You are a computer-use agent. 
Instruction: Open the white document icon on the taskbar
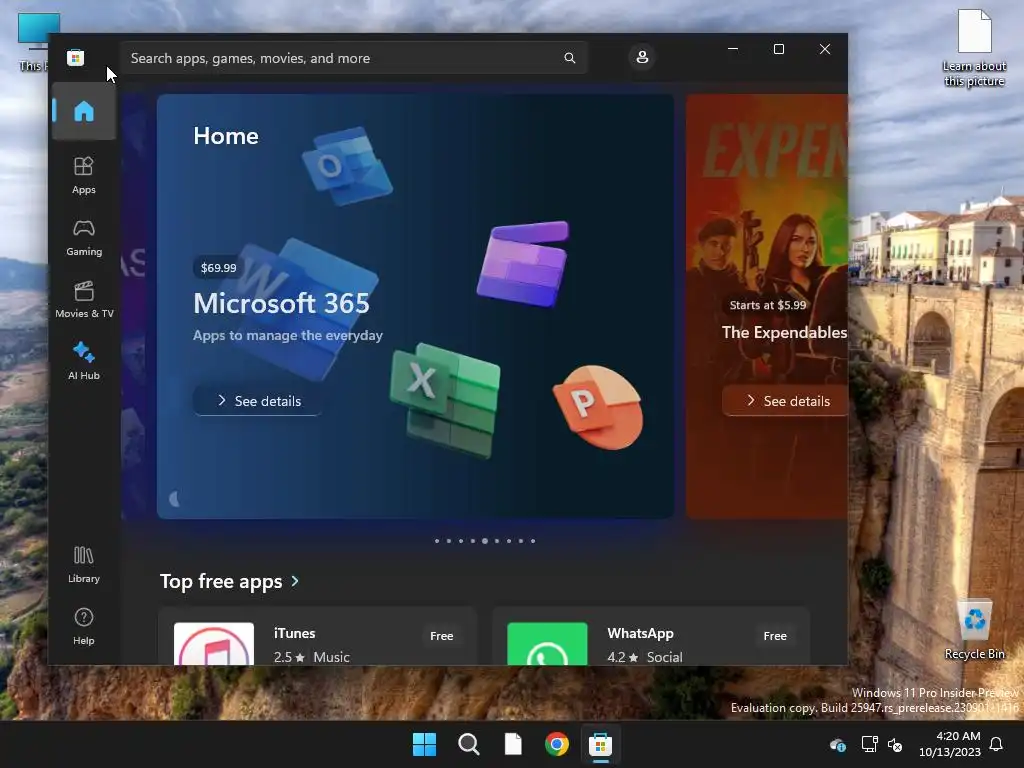(513, 744)
